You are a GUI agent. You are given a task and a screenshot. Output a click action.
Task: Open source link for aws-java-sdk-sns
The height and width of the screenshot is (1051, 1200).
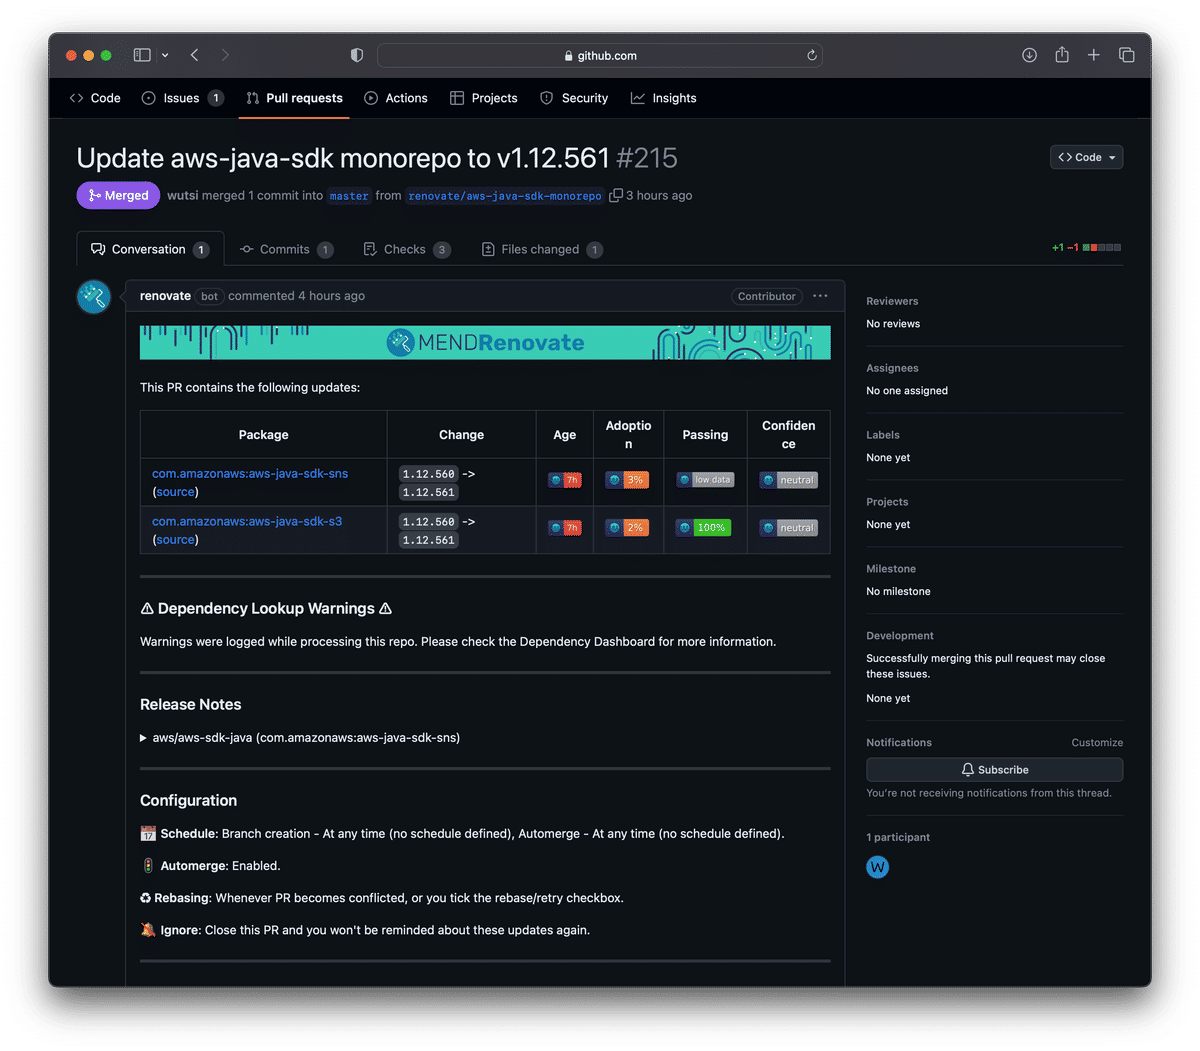tap(176, 492)
